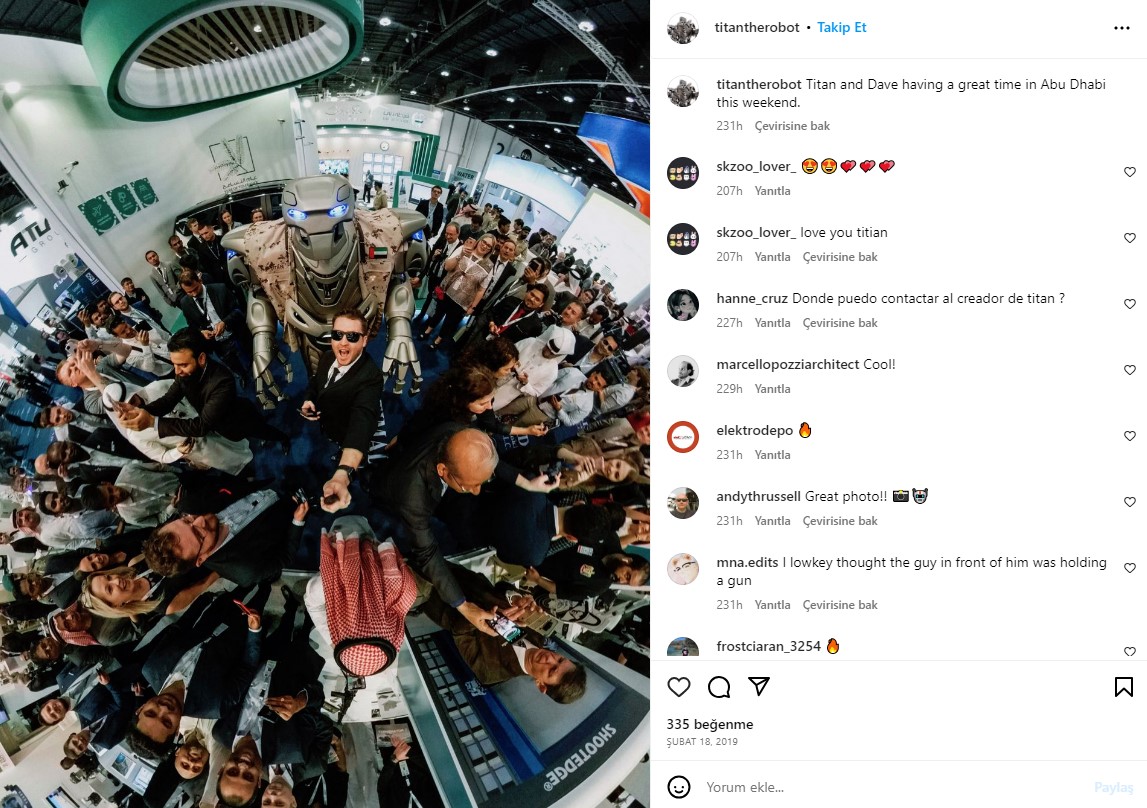The height and width of the screenshot is (808, 1147).
Task: Open the three-dot more options menu
Action: click(x=1121, y=28)
